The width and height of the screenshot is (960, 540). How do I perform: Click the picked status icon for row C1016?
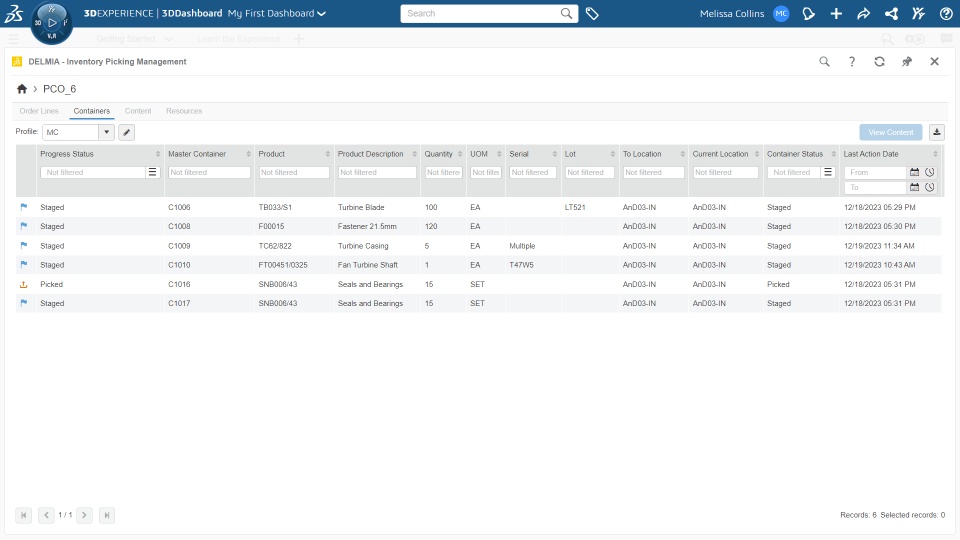(x=24, y=284)
